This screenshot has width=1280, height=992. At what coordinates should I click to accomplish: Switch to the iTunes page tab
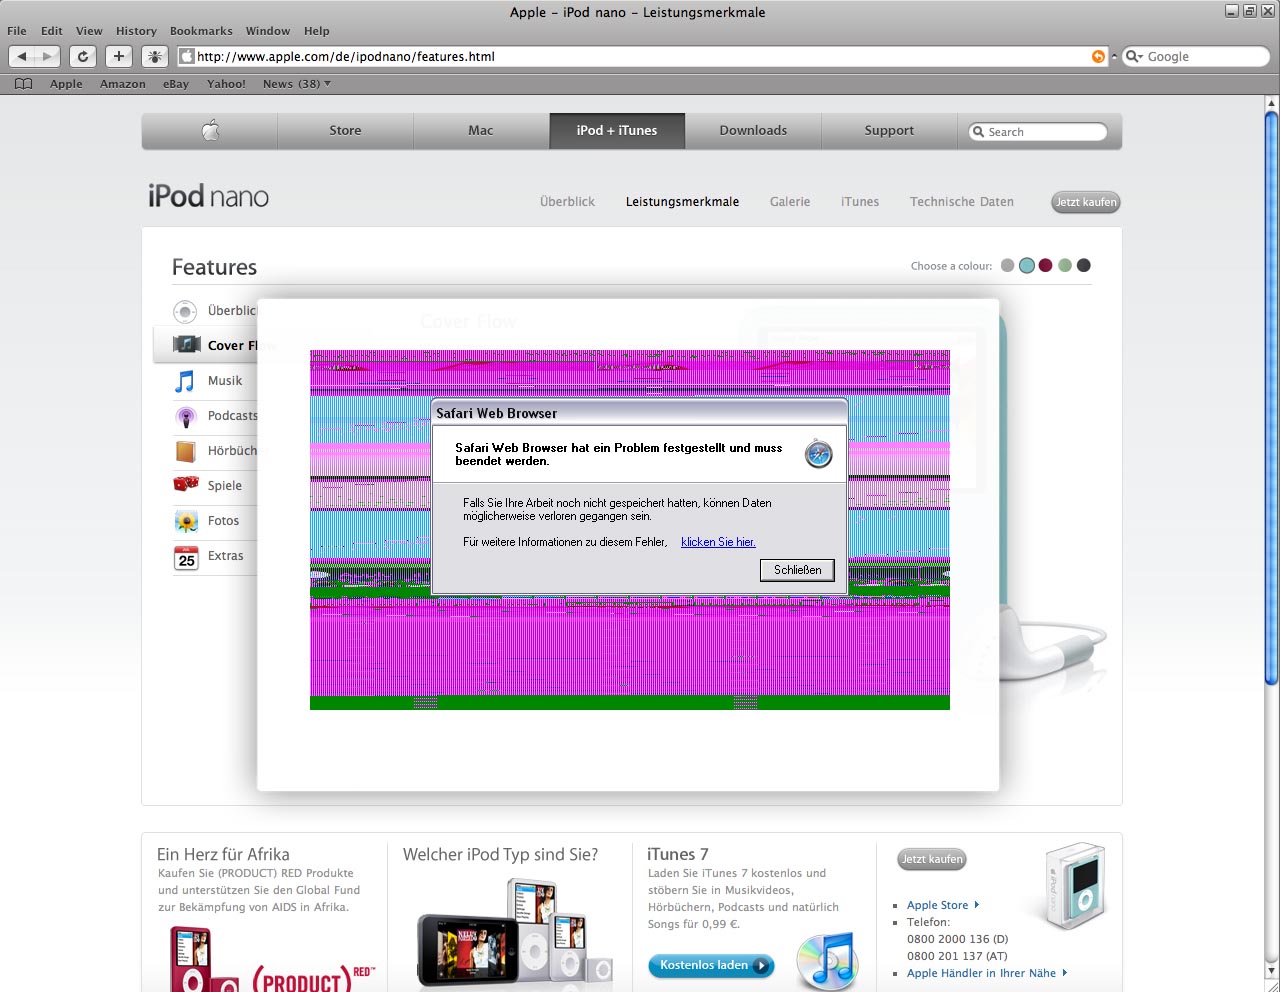click(x=860, y=201)
